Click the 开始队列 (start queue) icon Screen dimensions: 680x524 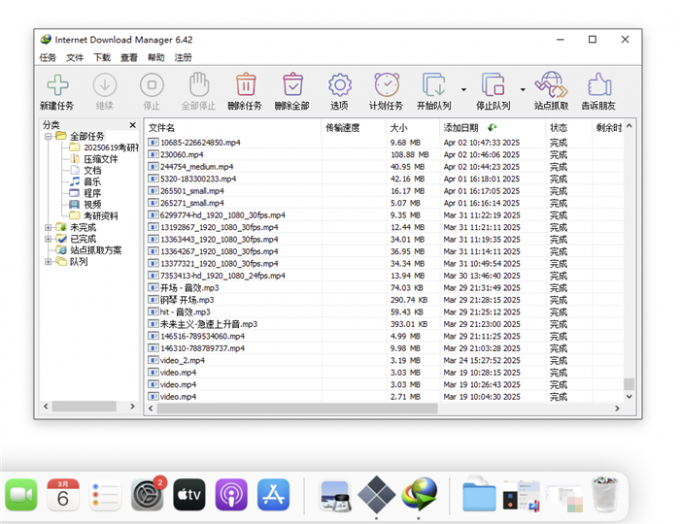pyautogui.click(x=434, y=85)
